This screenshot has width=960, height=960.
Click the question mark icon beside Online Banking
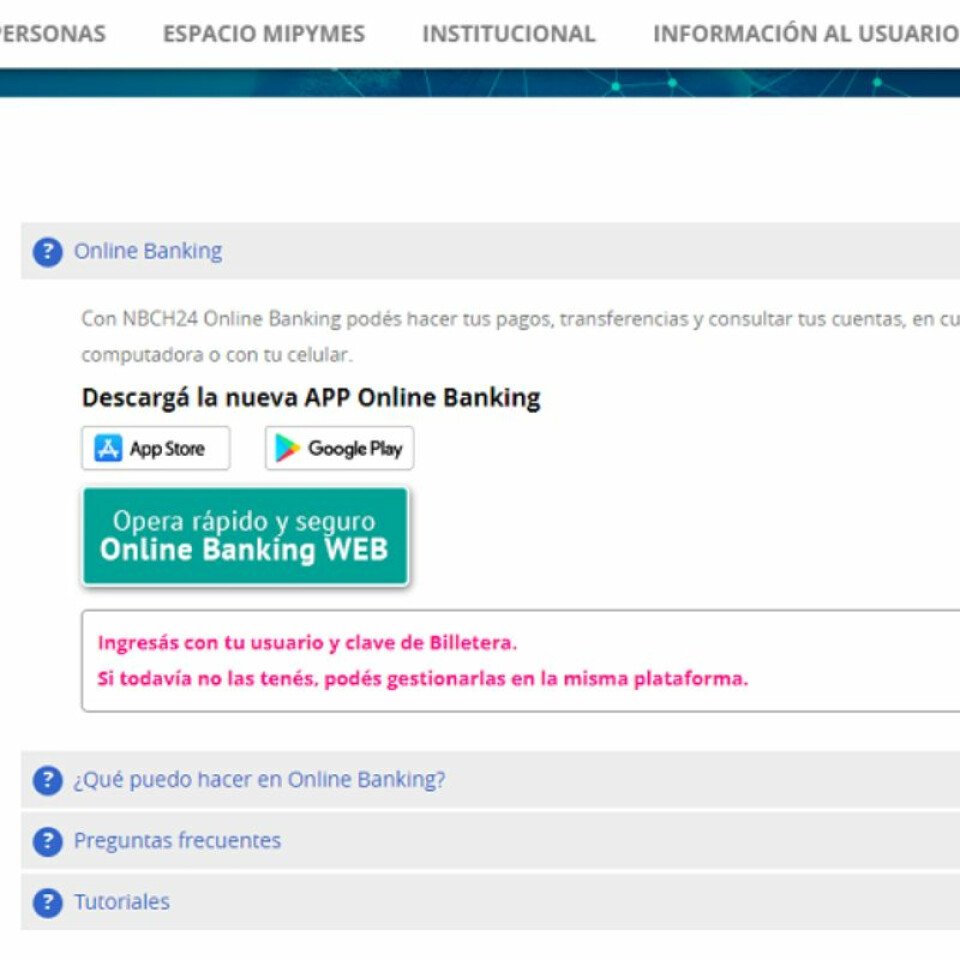(x=47, y=252)
